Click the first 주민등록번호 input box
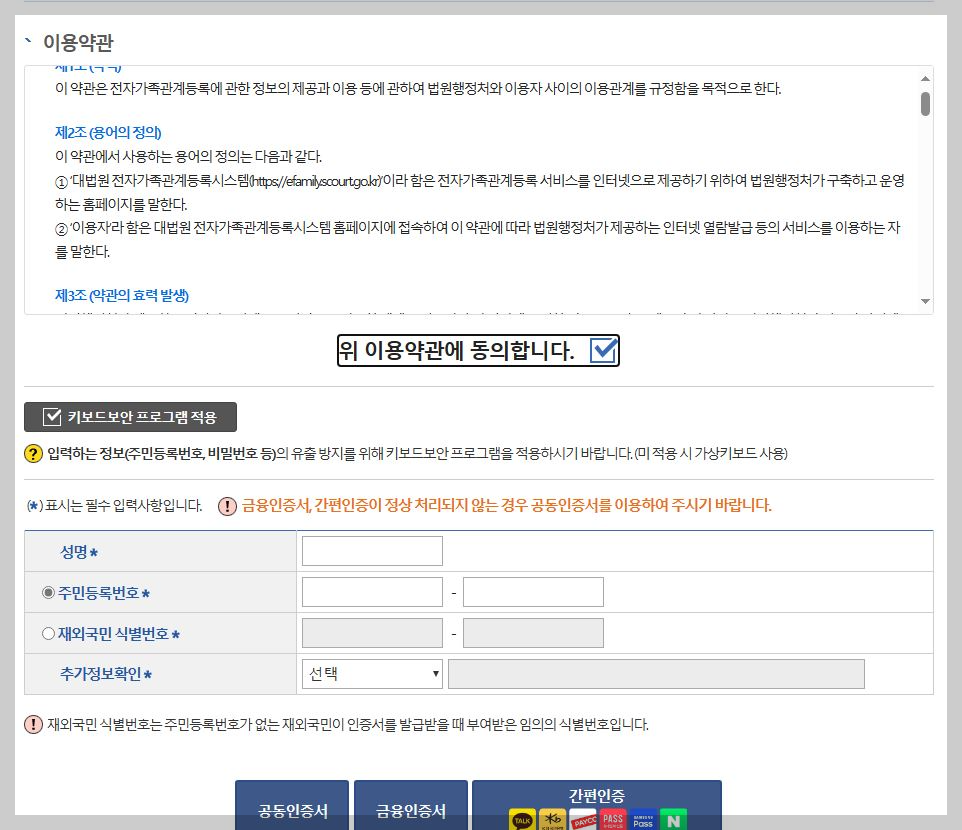The width and height of the screenshot is (962, 830). [371, 591]
